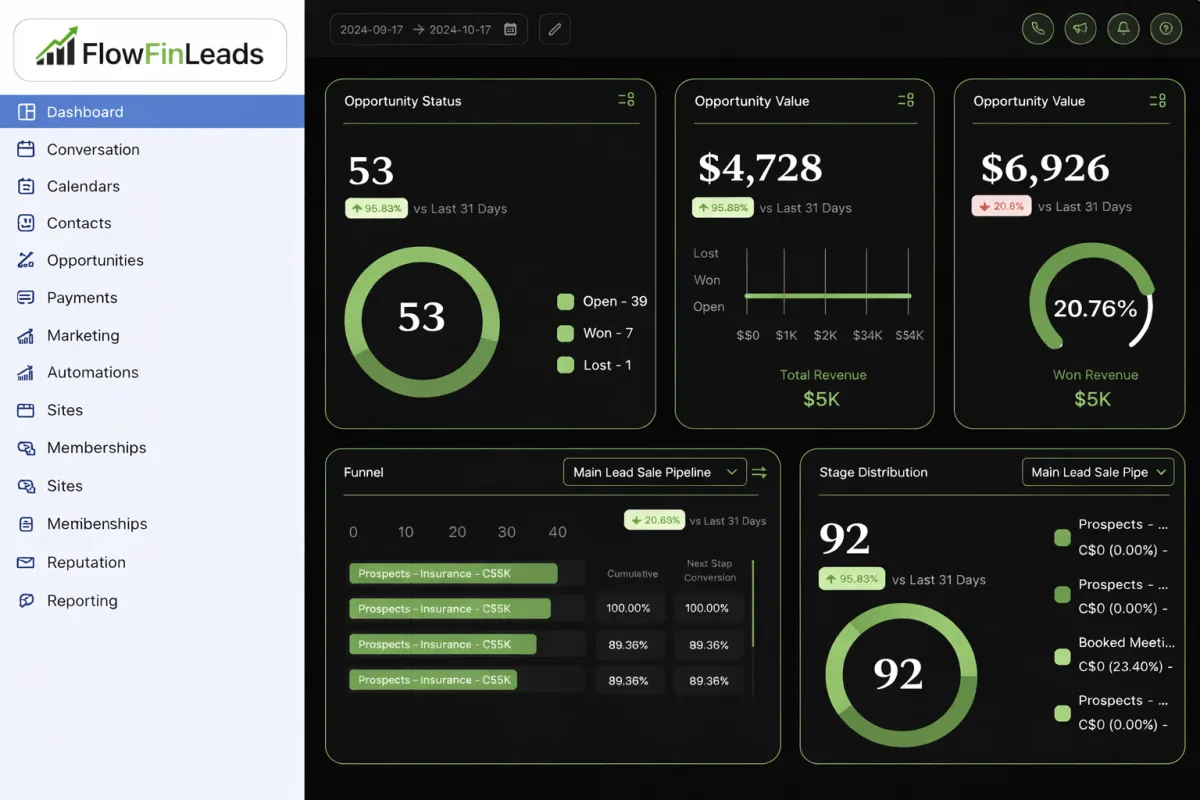Click the Calendars sidebar icon
Screen dimensions: 1200x800
click(26, 186)
